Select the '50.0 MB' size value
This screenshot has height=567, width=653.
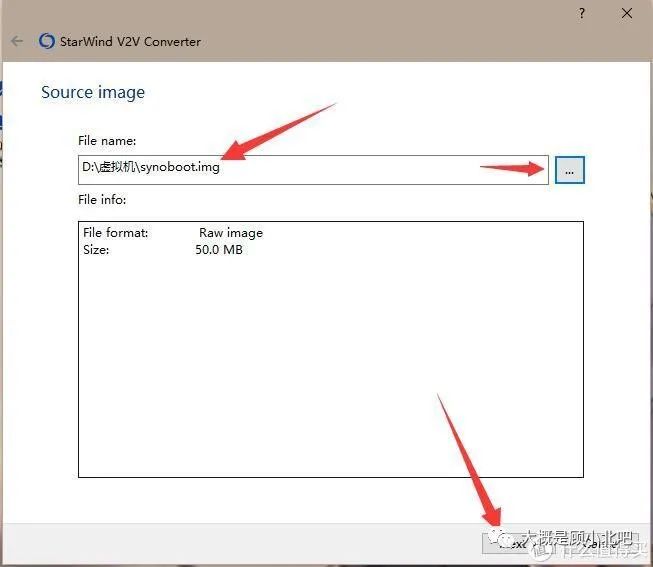(219, 250)
